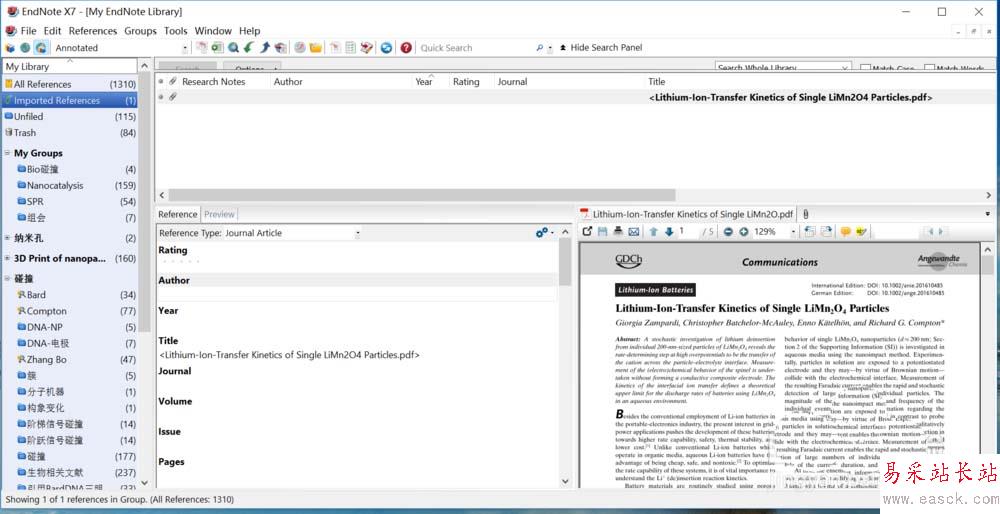Open the Online Search magnifier icon
1000x514 pixels.
[233, 48]
